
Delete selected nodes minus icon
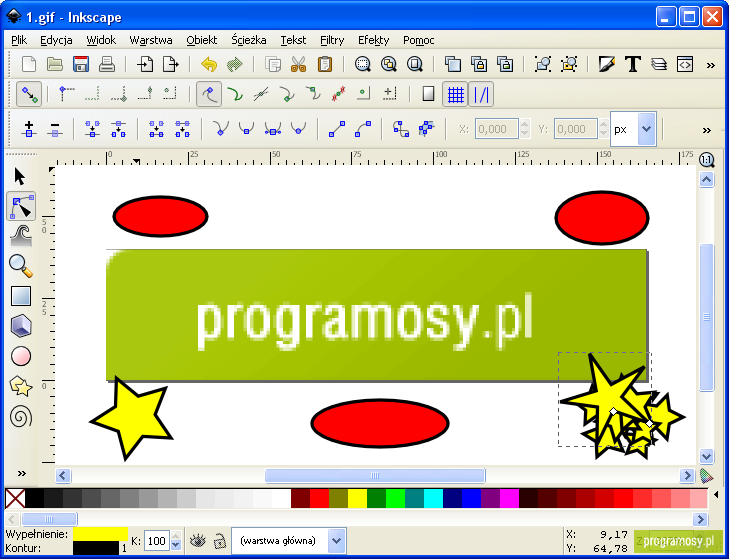(55, 129)
